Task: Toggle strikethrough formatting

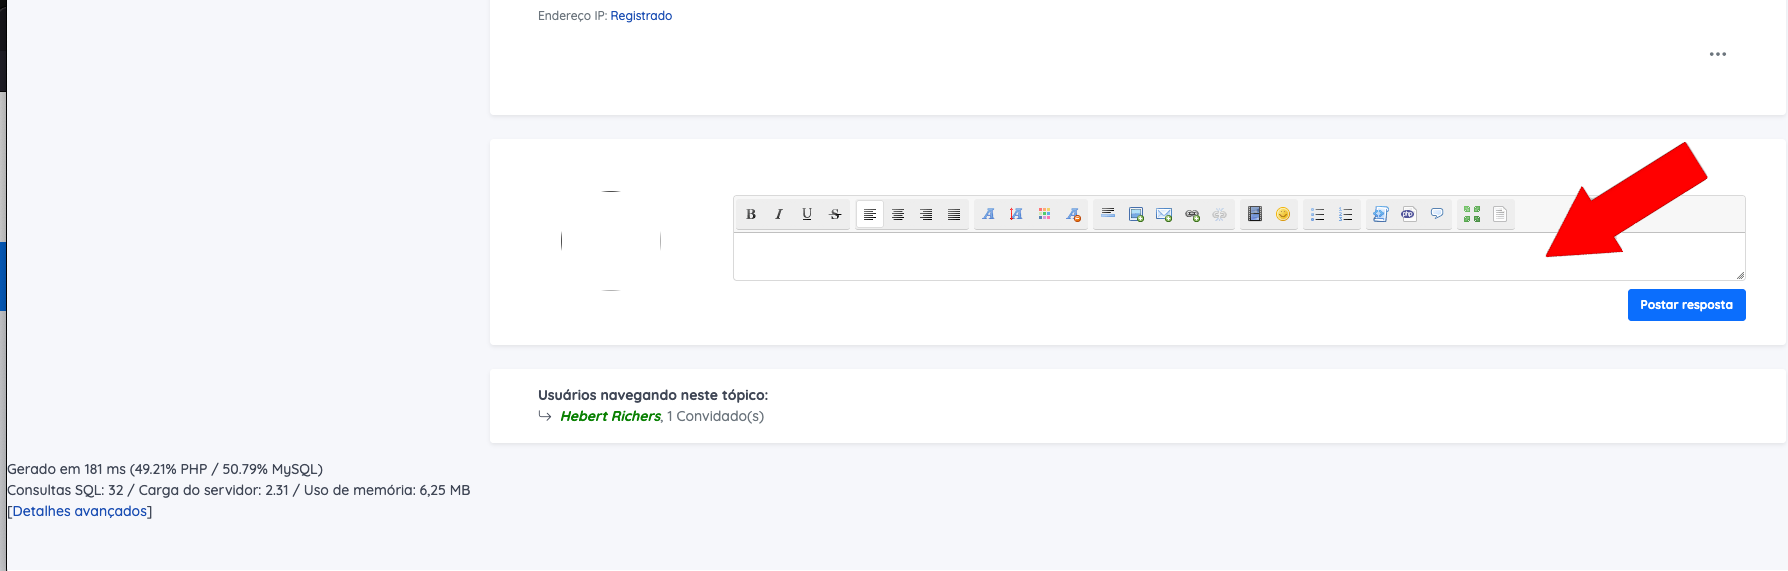Action: (x=835, y=214)
